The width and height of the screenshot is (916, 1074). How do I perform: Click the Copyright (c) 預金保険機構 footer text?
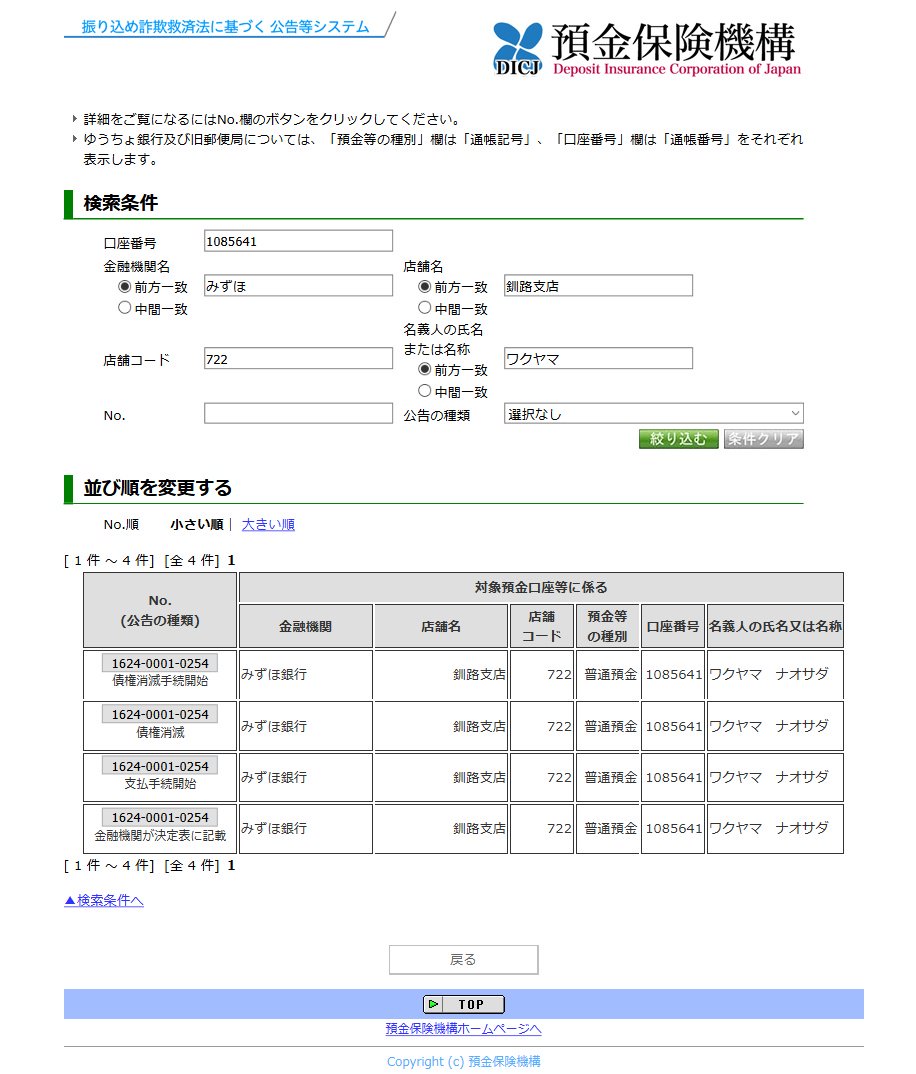(464, 1061)
